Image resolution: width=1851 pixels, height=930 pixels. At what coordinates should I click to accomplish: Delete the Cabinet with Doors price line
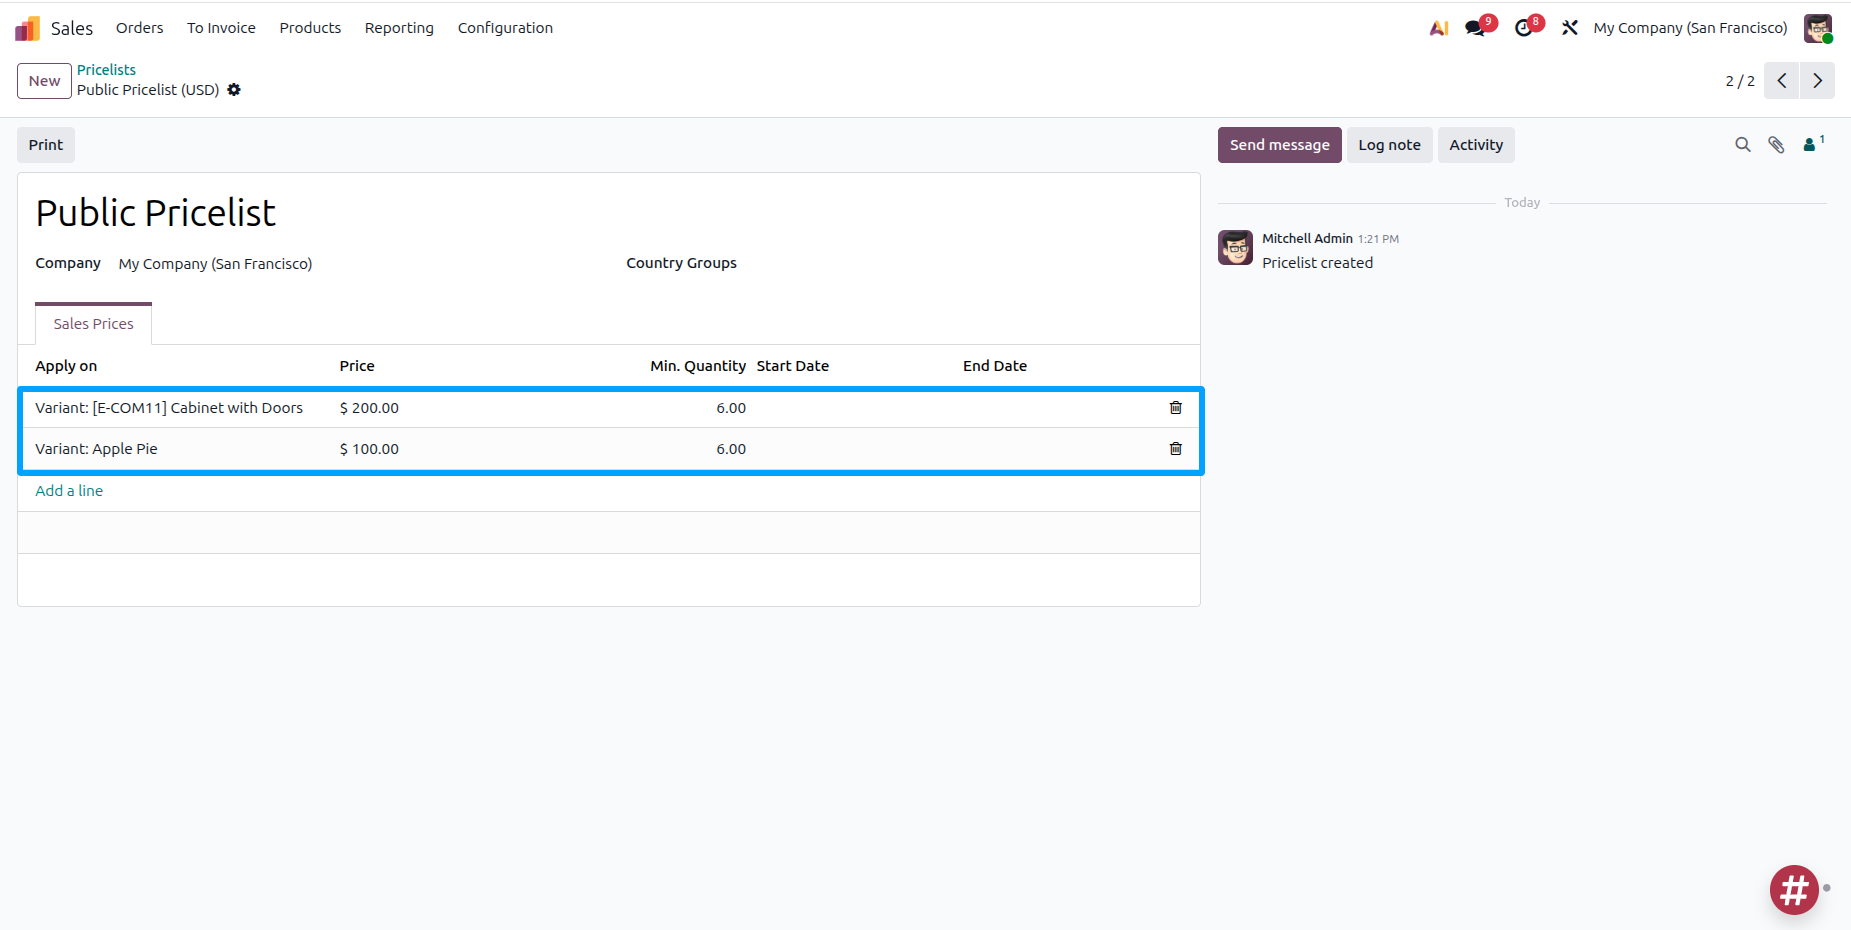click(x=1175, y=408)
